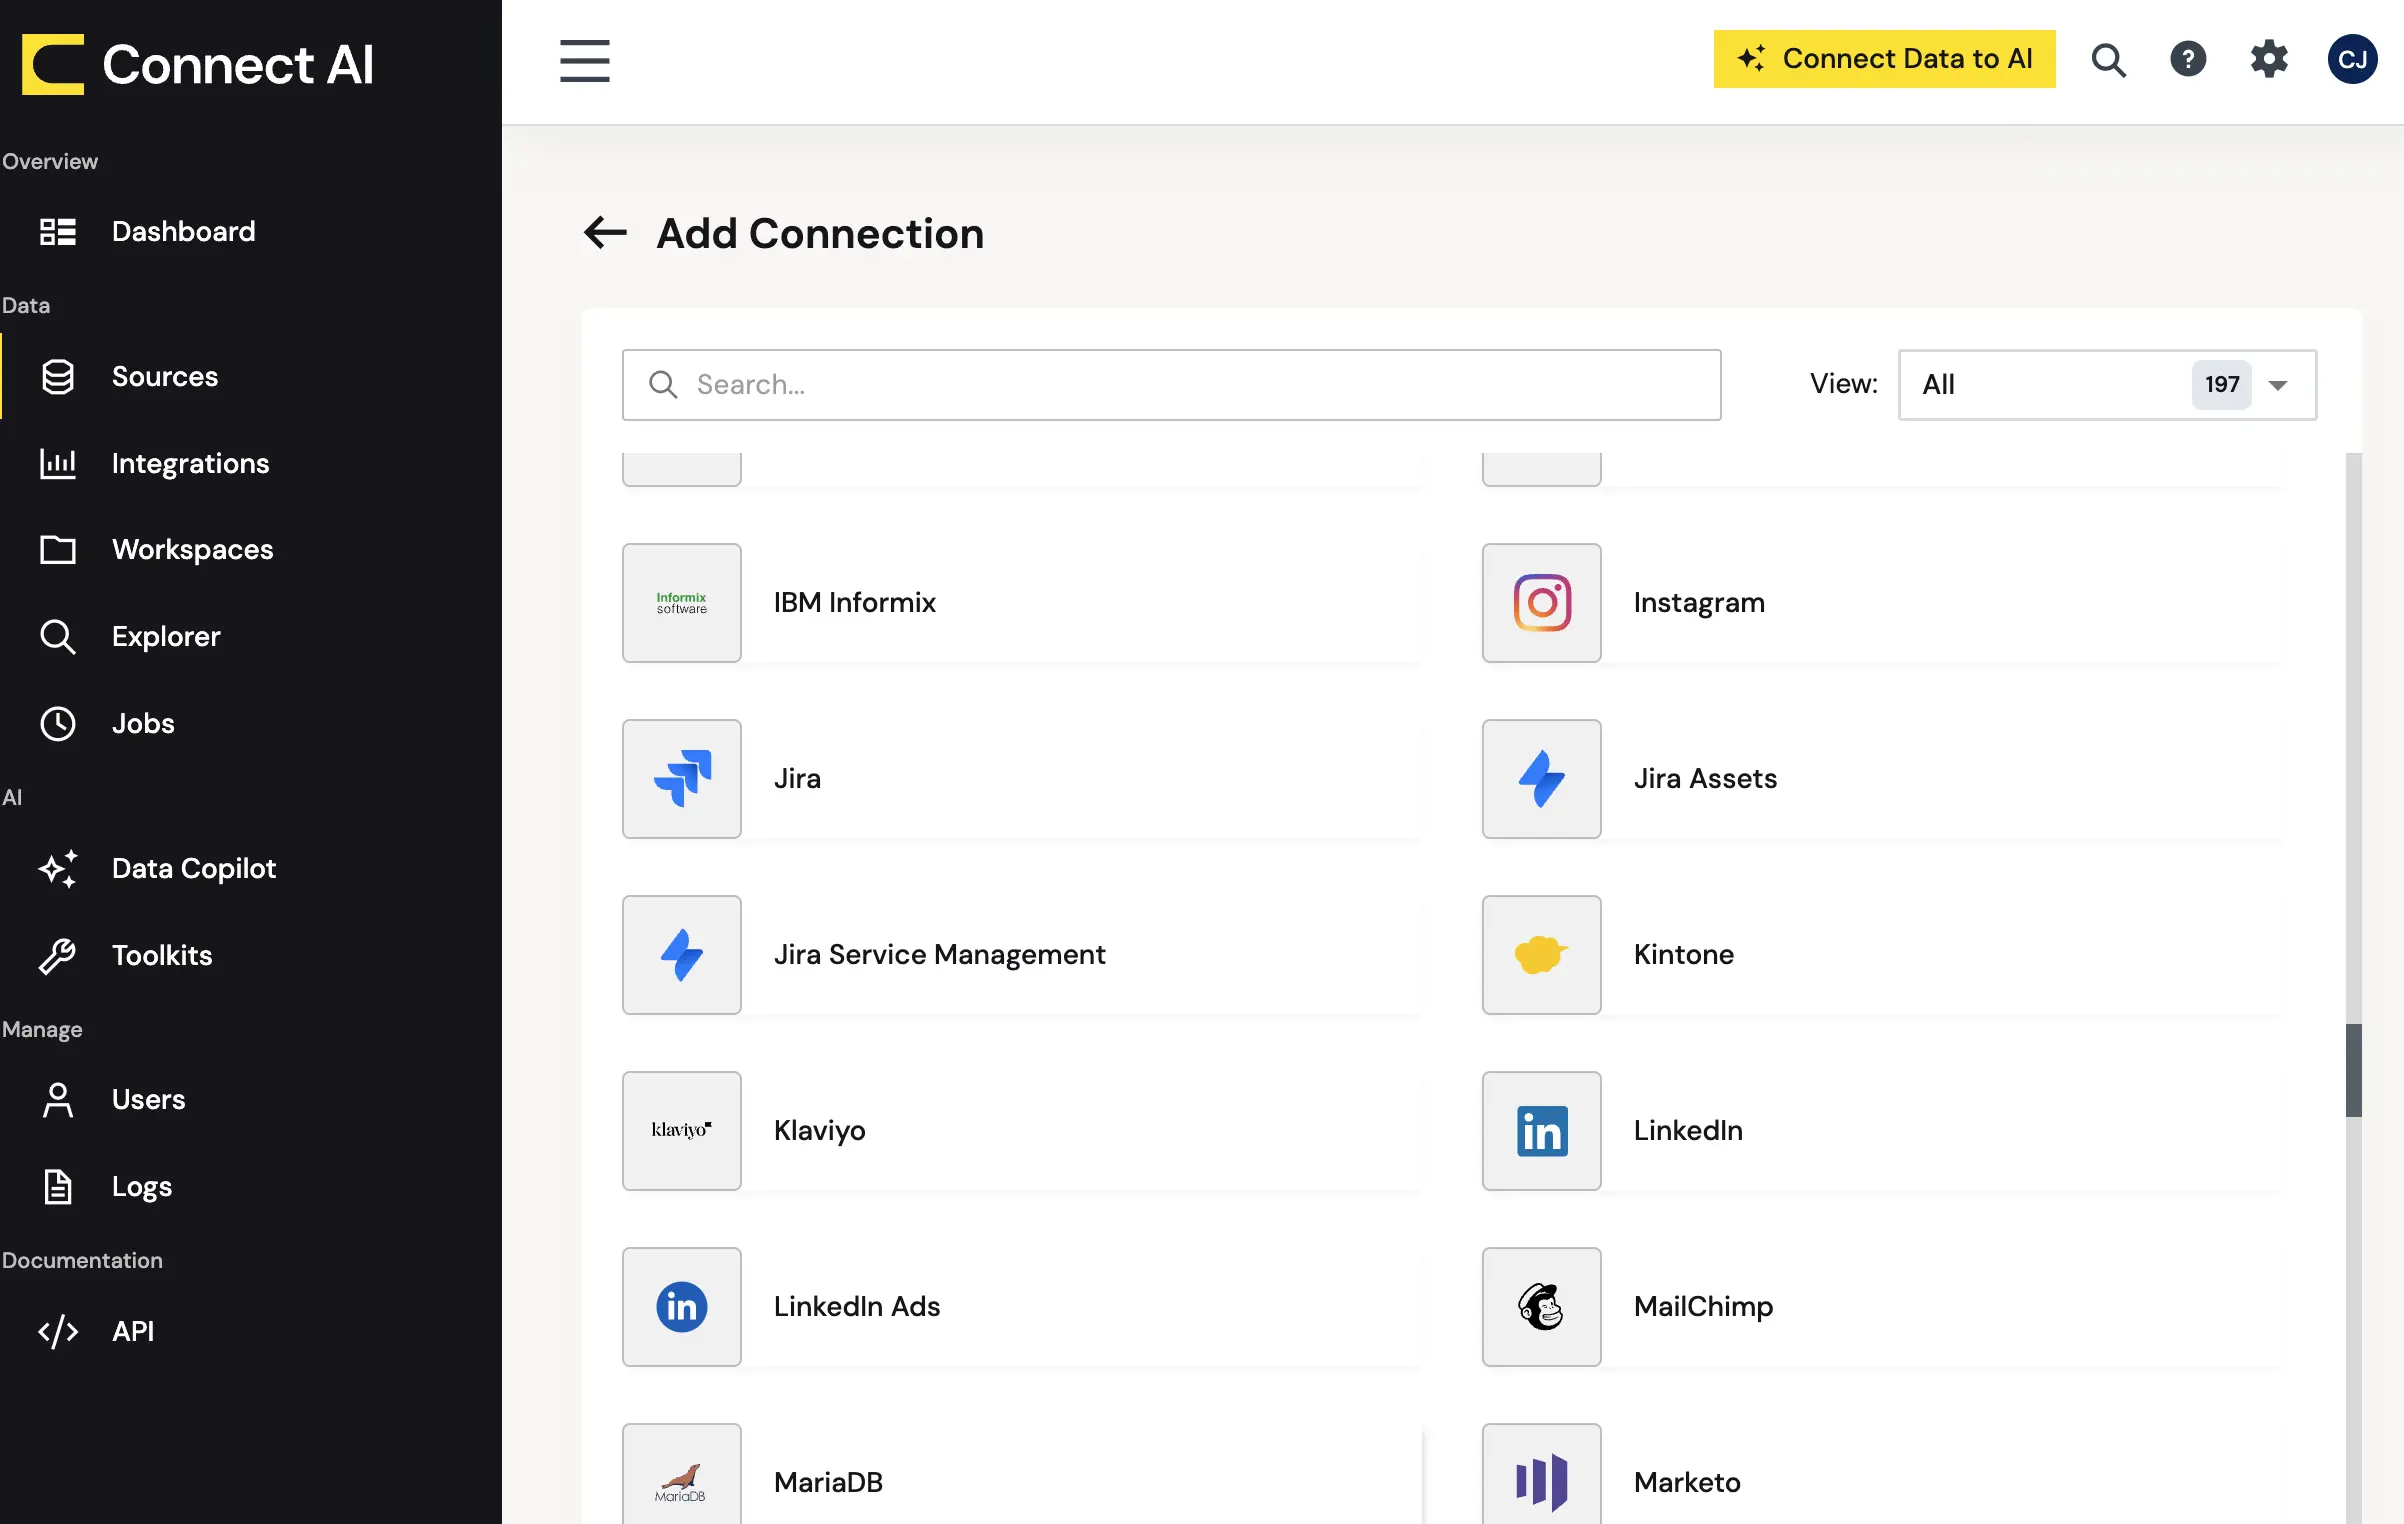
Task: Click the Marketo connector name
Action: [1687, 1483]
